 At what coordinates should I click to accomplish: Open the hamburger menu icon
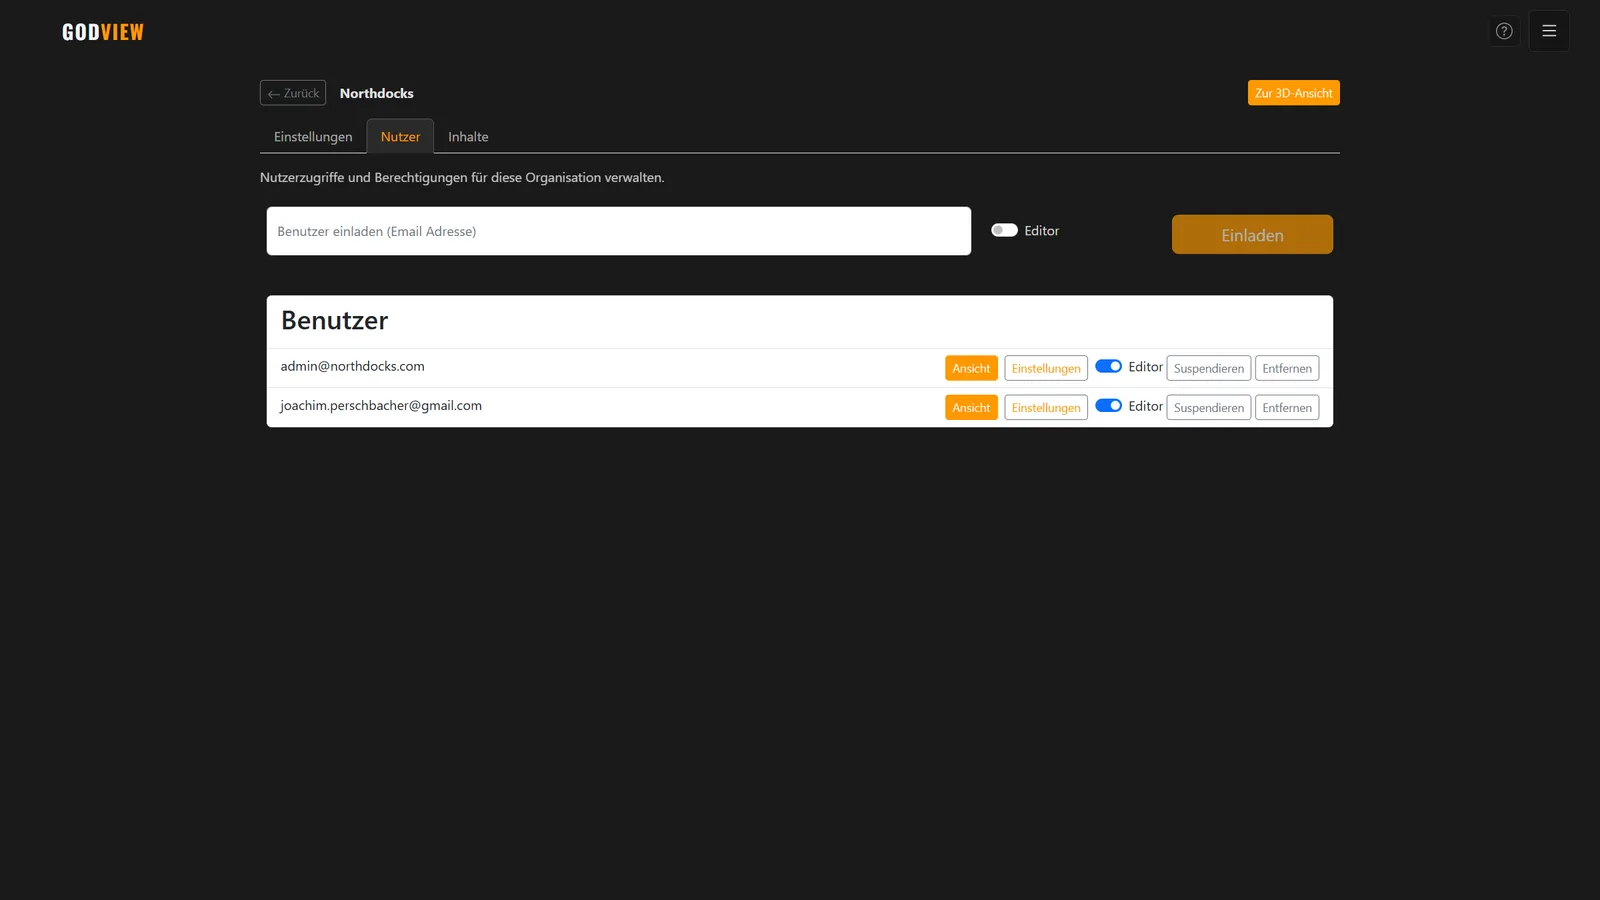tap(1549, 31)
